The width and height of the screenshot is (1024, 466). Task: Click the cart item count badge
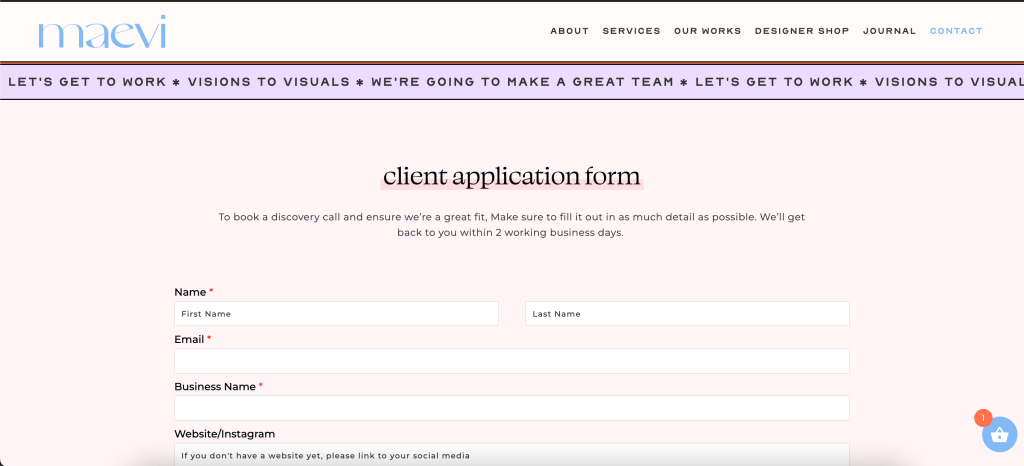982,418
